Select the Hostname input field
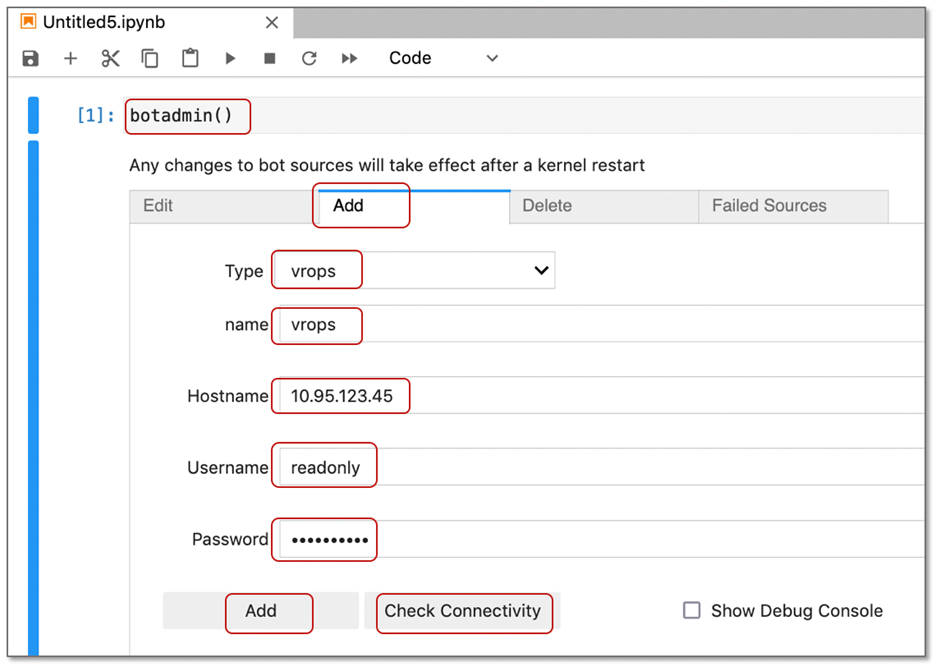The width and height of the screenshot is (936, 667). coord(340,395)
